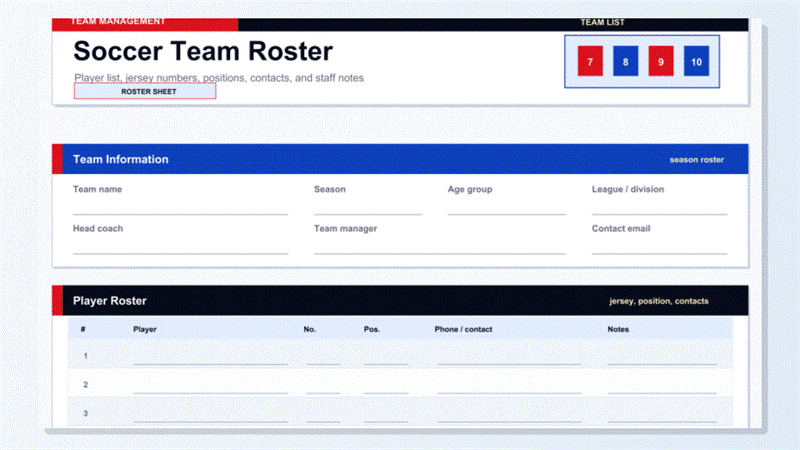Click the 'season roster' header note

click(x=696, y=160)
